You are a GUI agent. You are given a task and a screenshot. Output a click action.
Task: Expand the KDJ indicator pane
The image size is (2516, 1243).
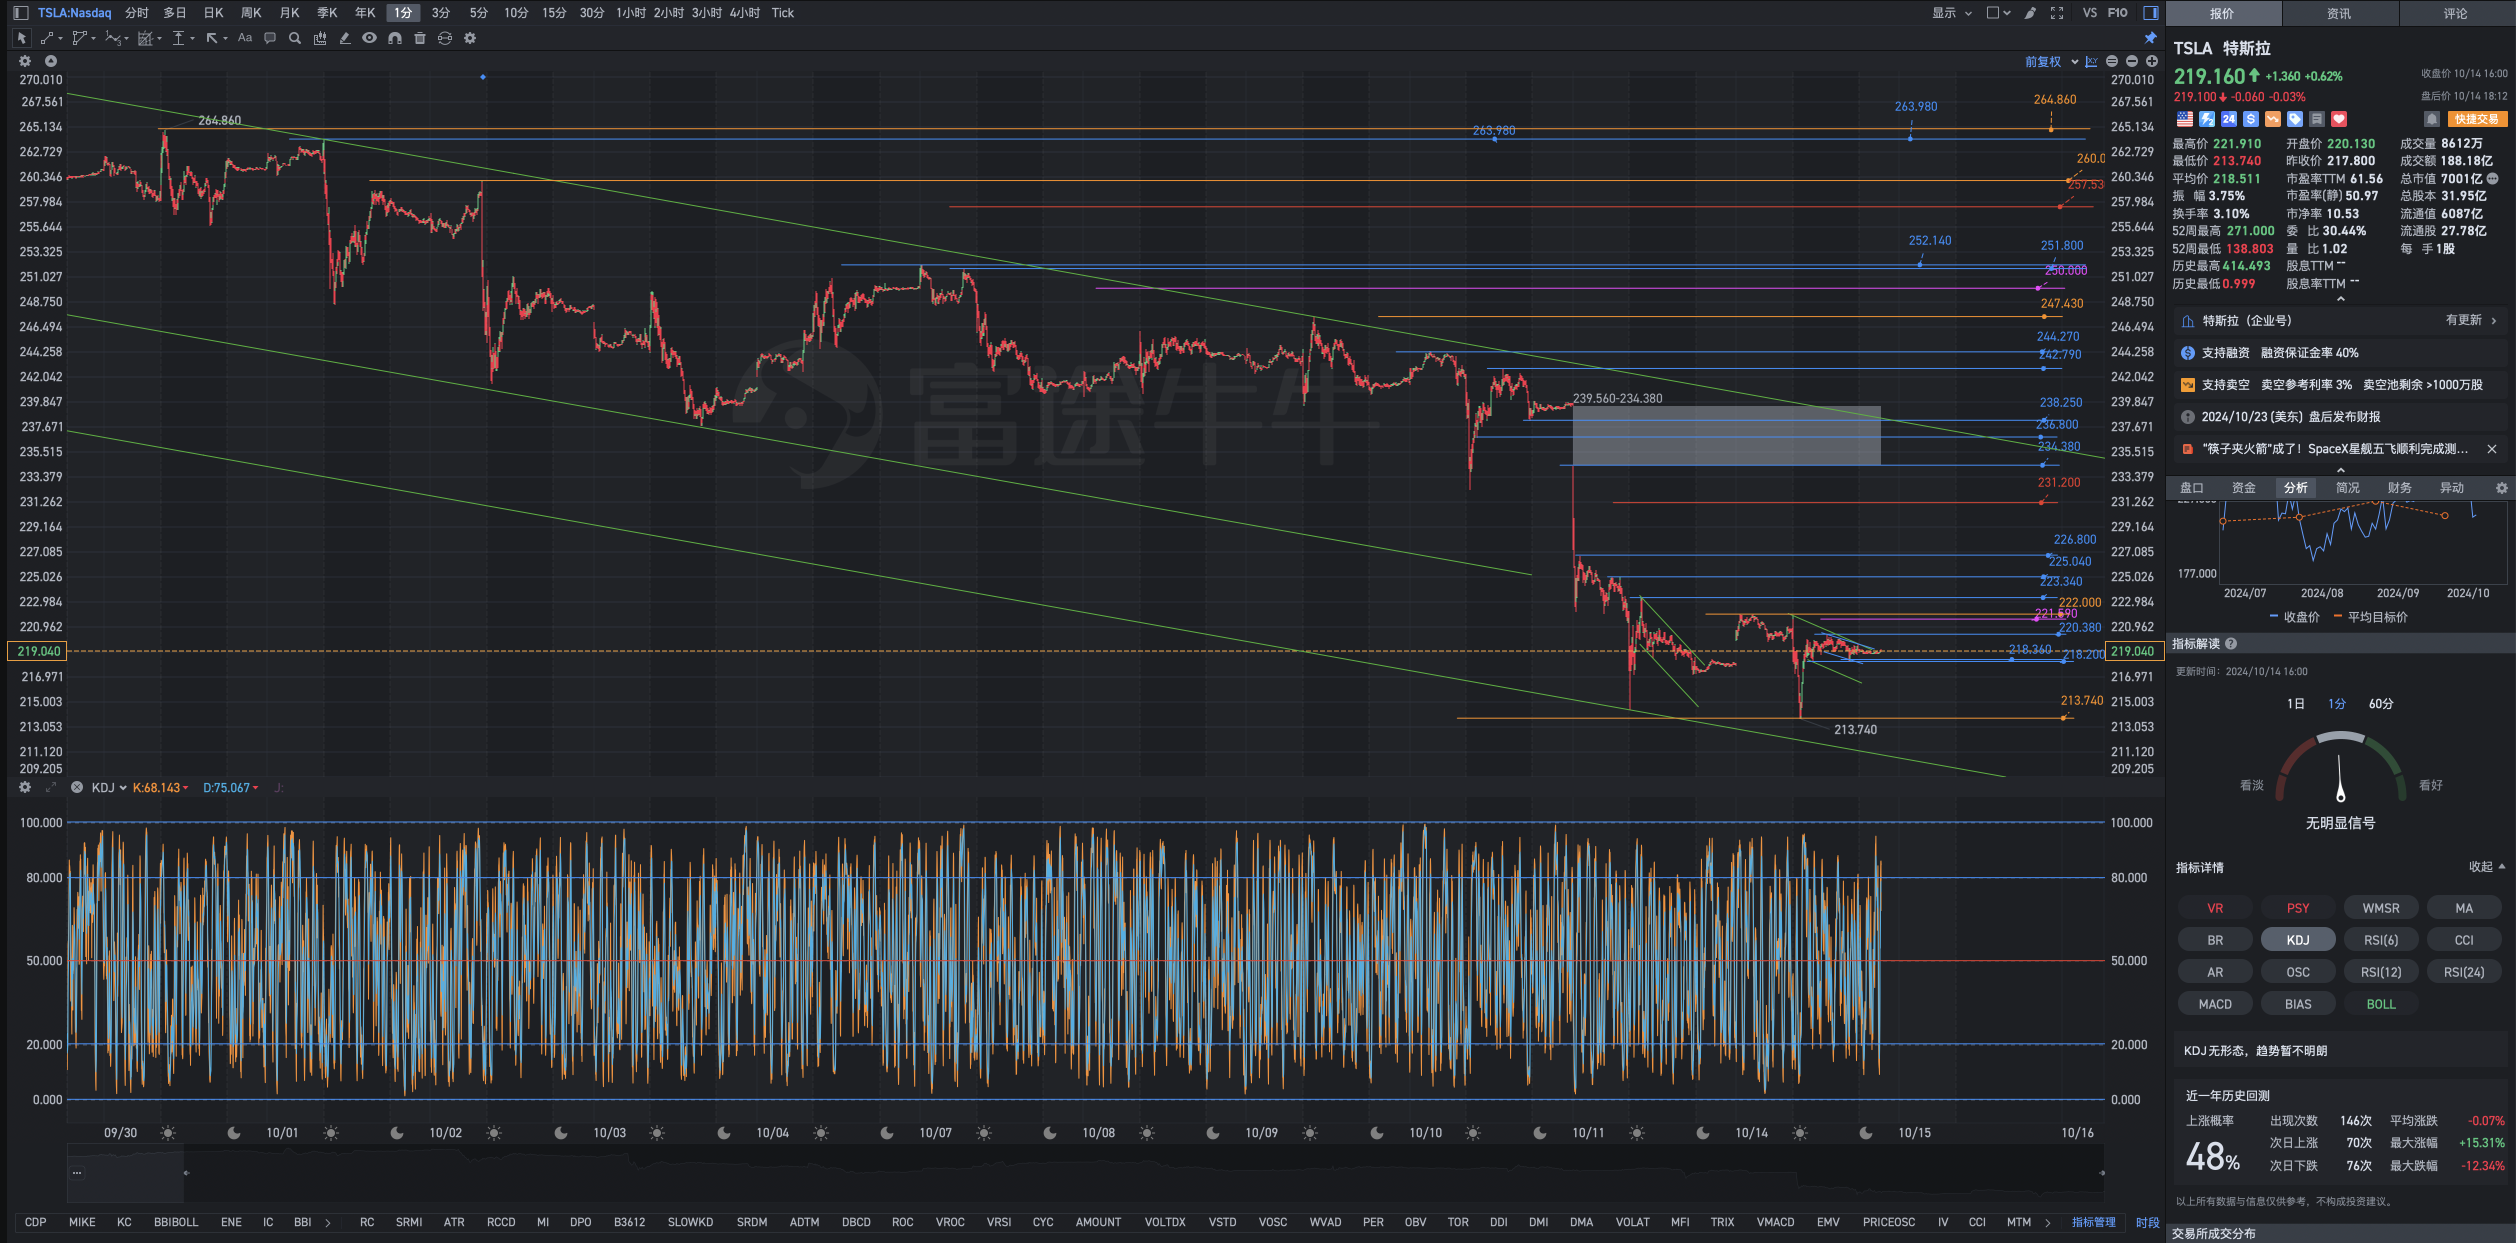51,788
